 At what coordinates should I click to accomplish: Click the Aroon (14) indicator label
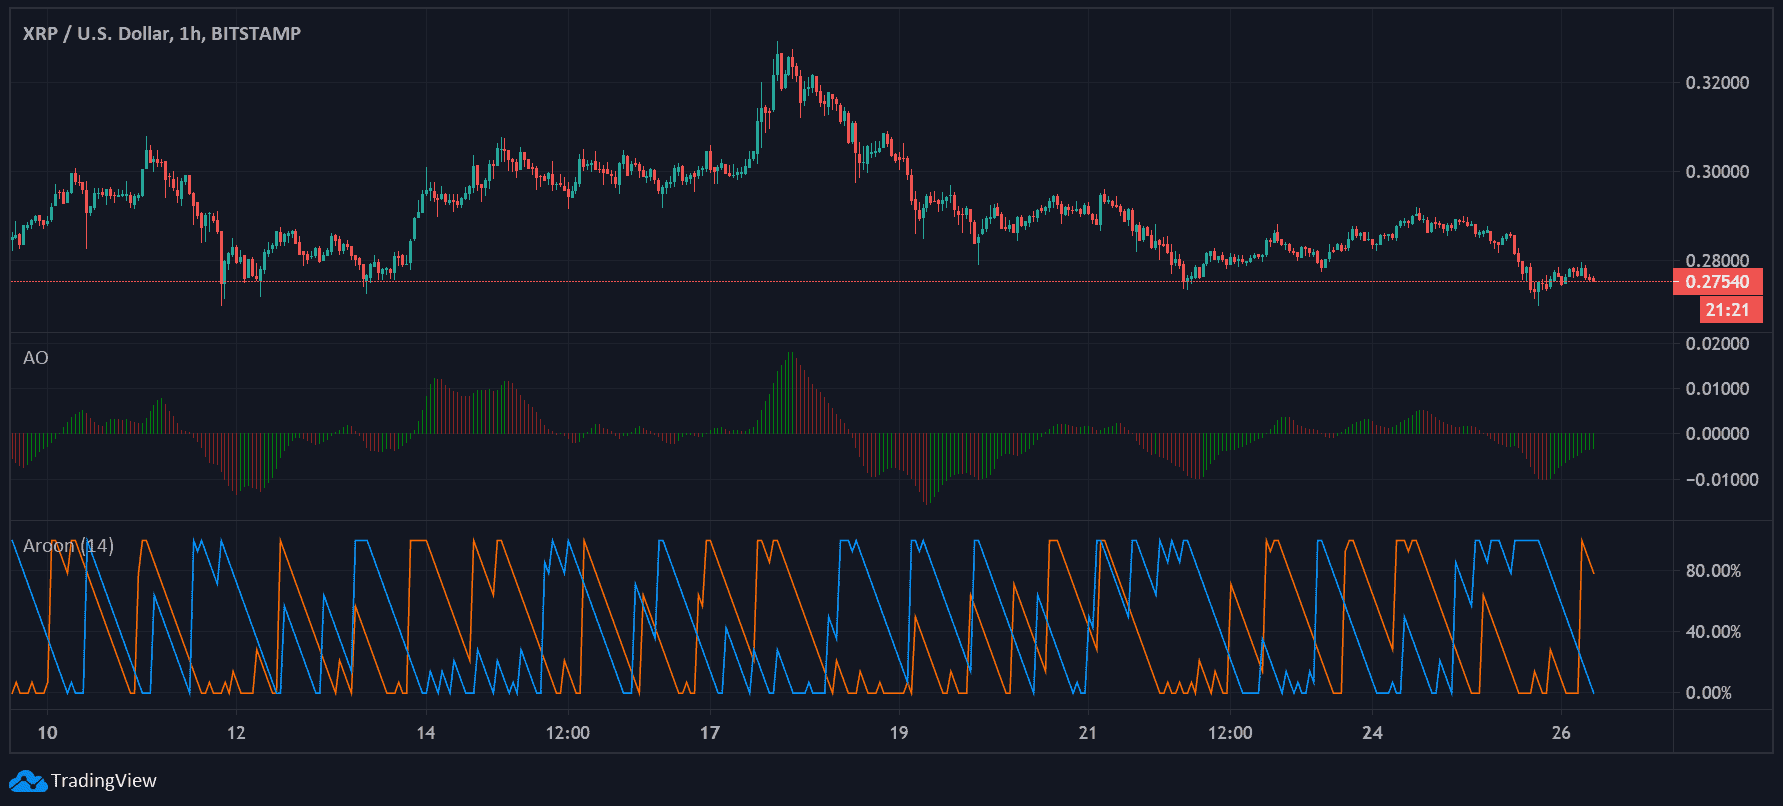[x=68, y=546]
